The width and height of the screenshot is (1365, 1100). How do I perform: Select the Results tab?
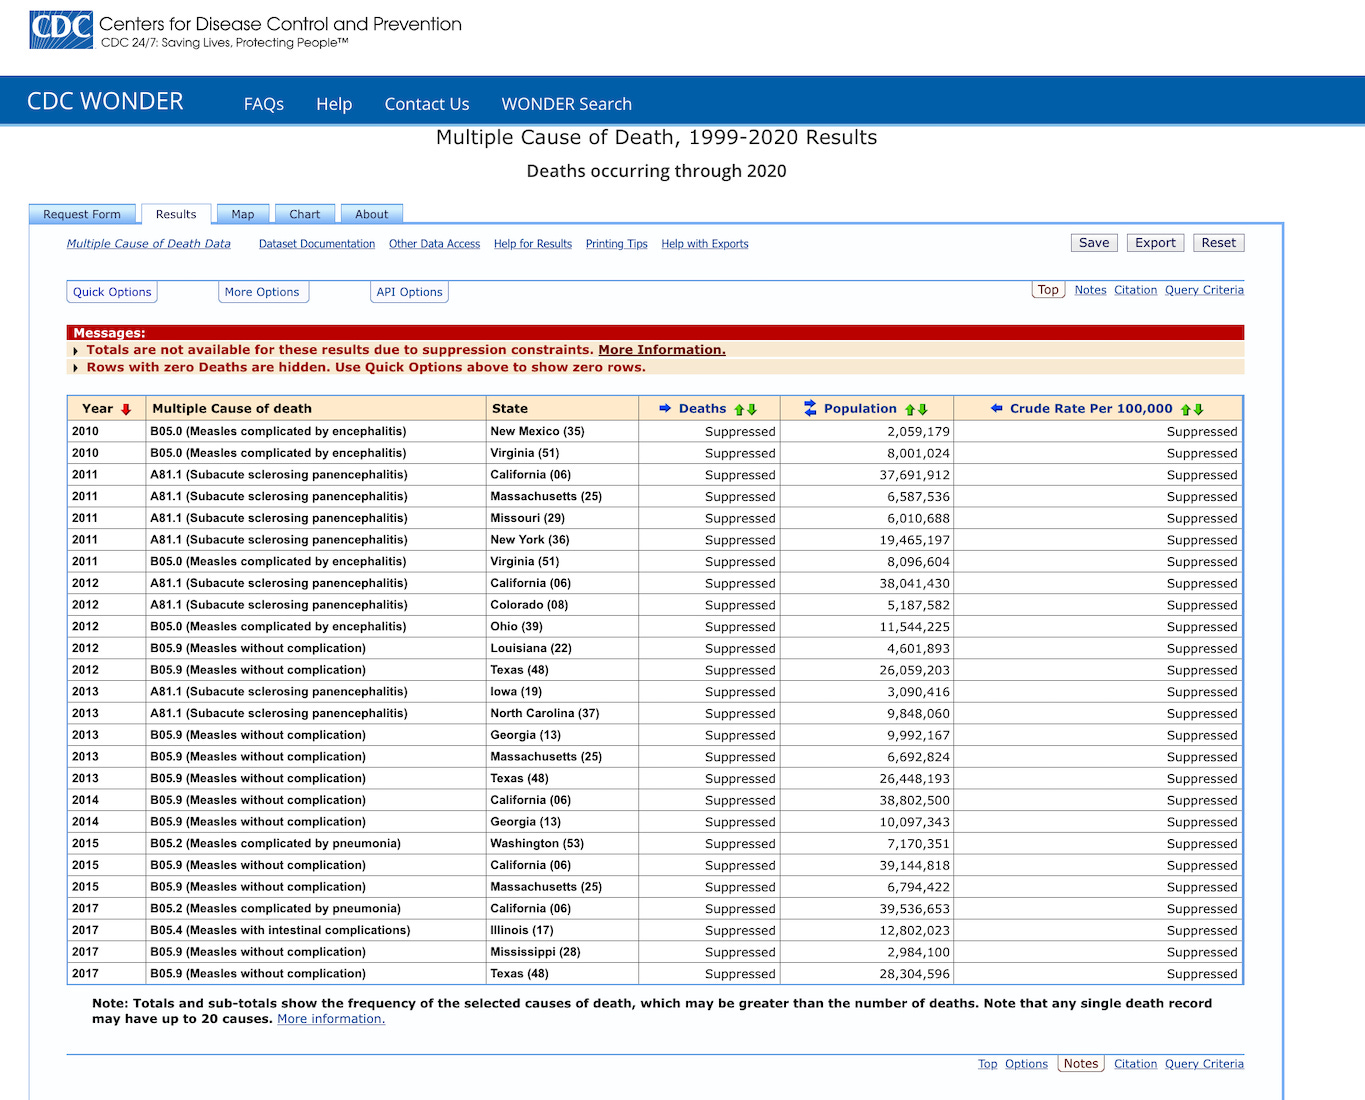176,214
